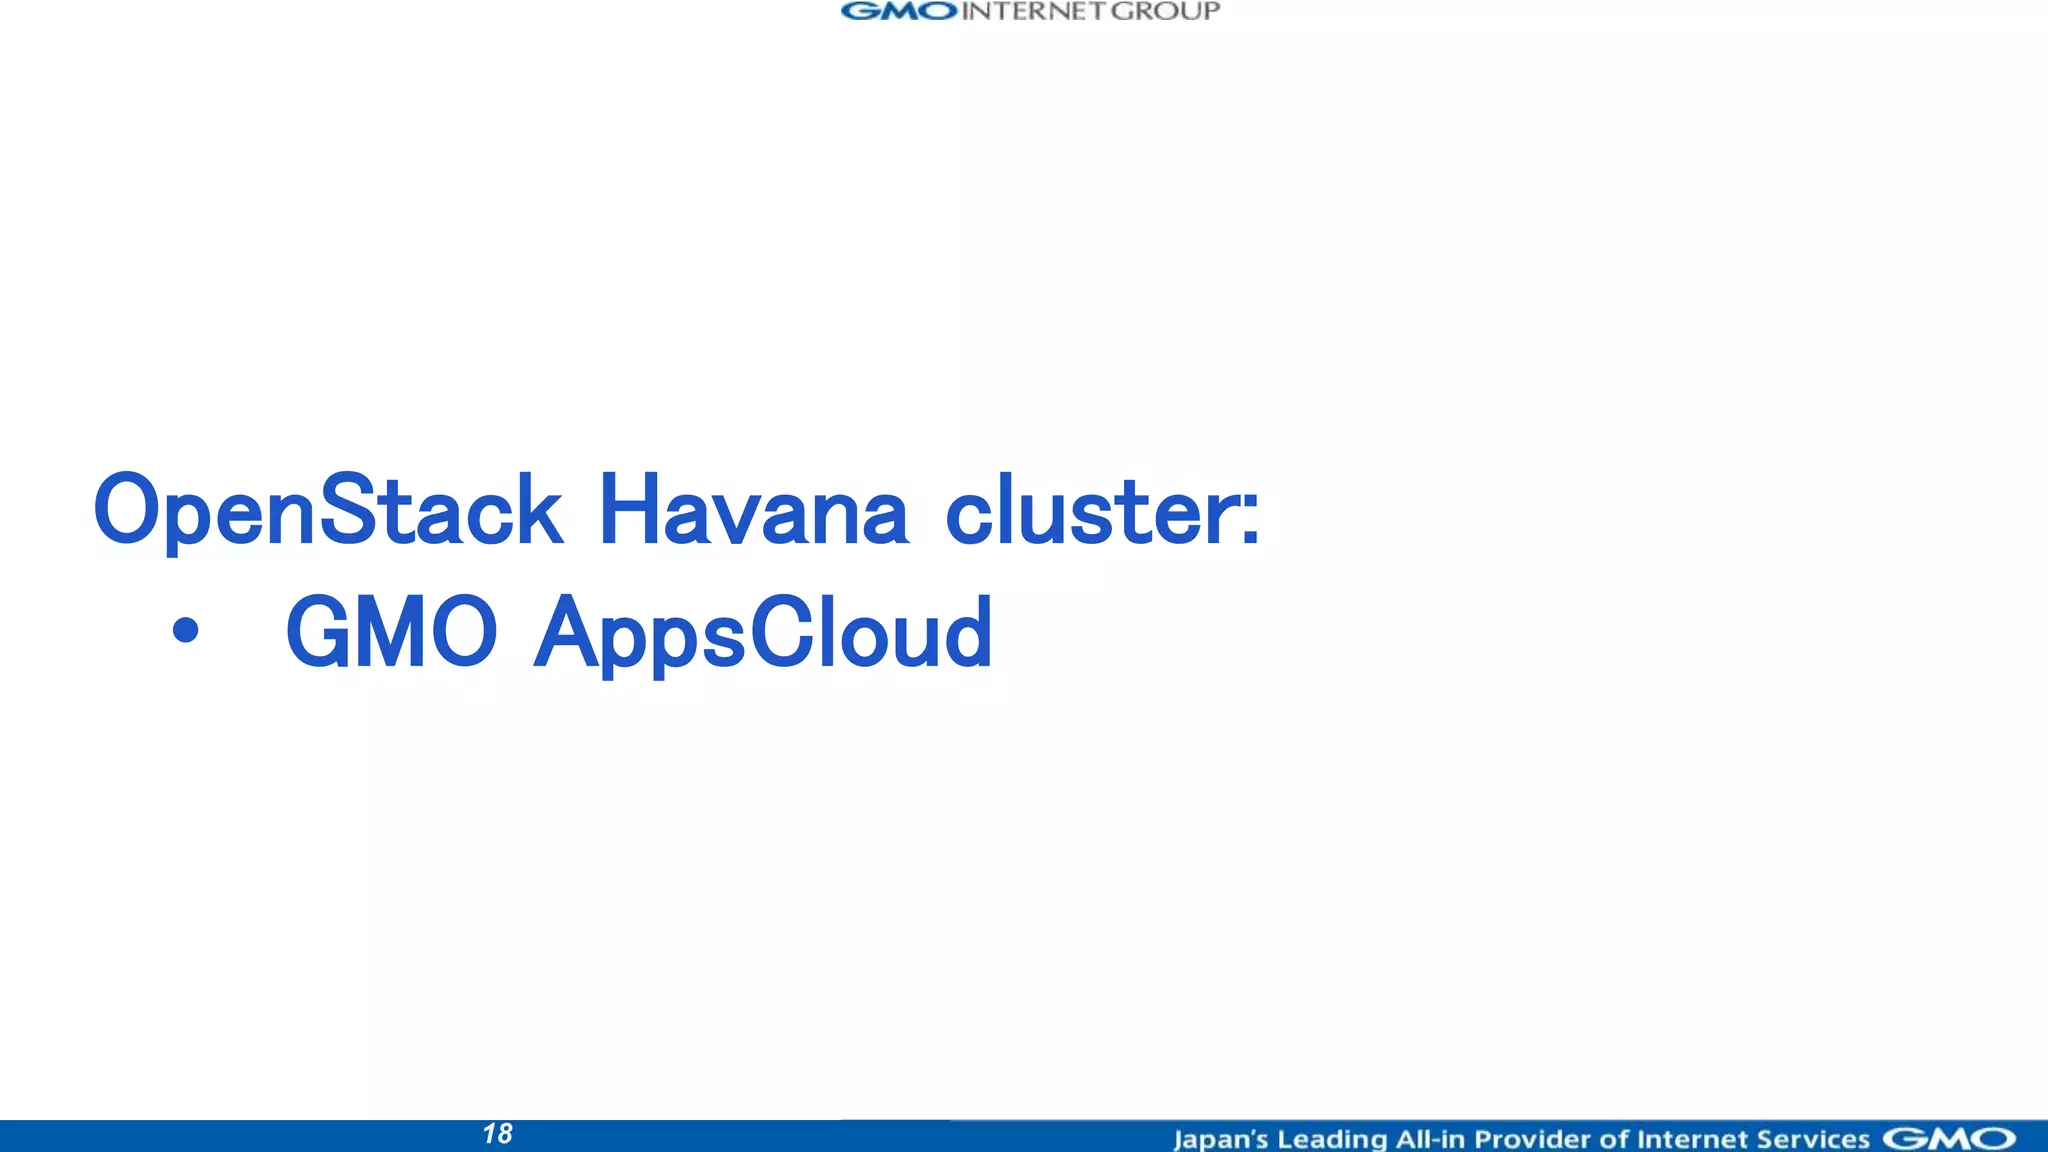
Task: Click the GMO logo in footer bar
Action: [1949, 1138]
